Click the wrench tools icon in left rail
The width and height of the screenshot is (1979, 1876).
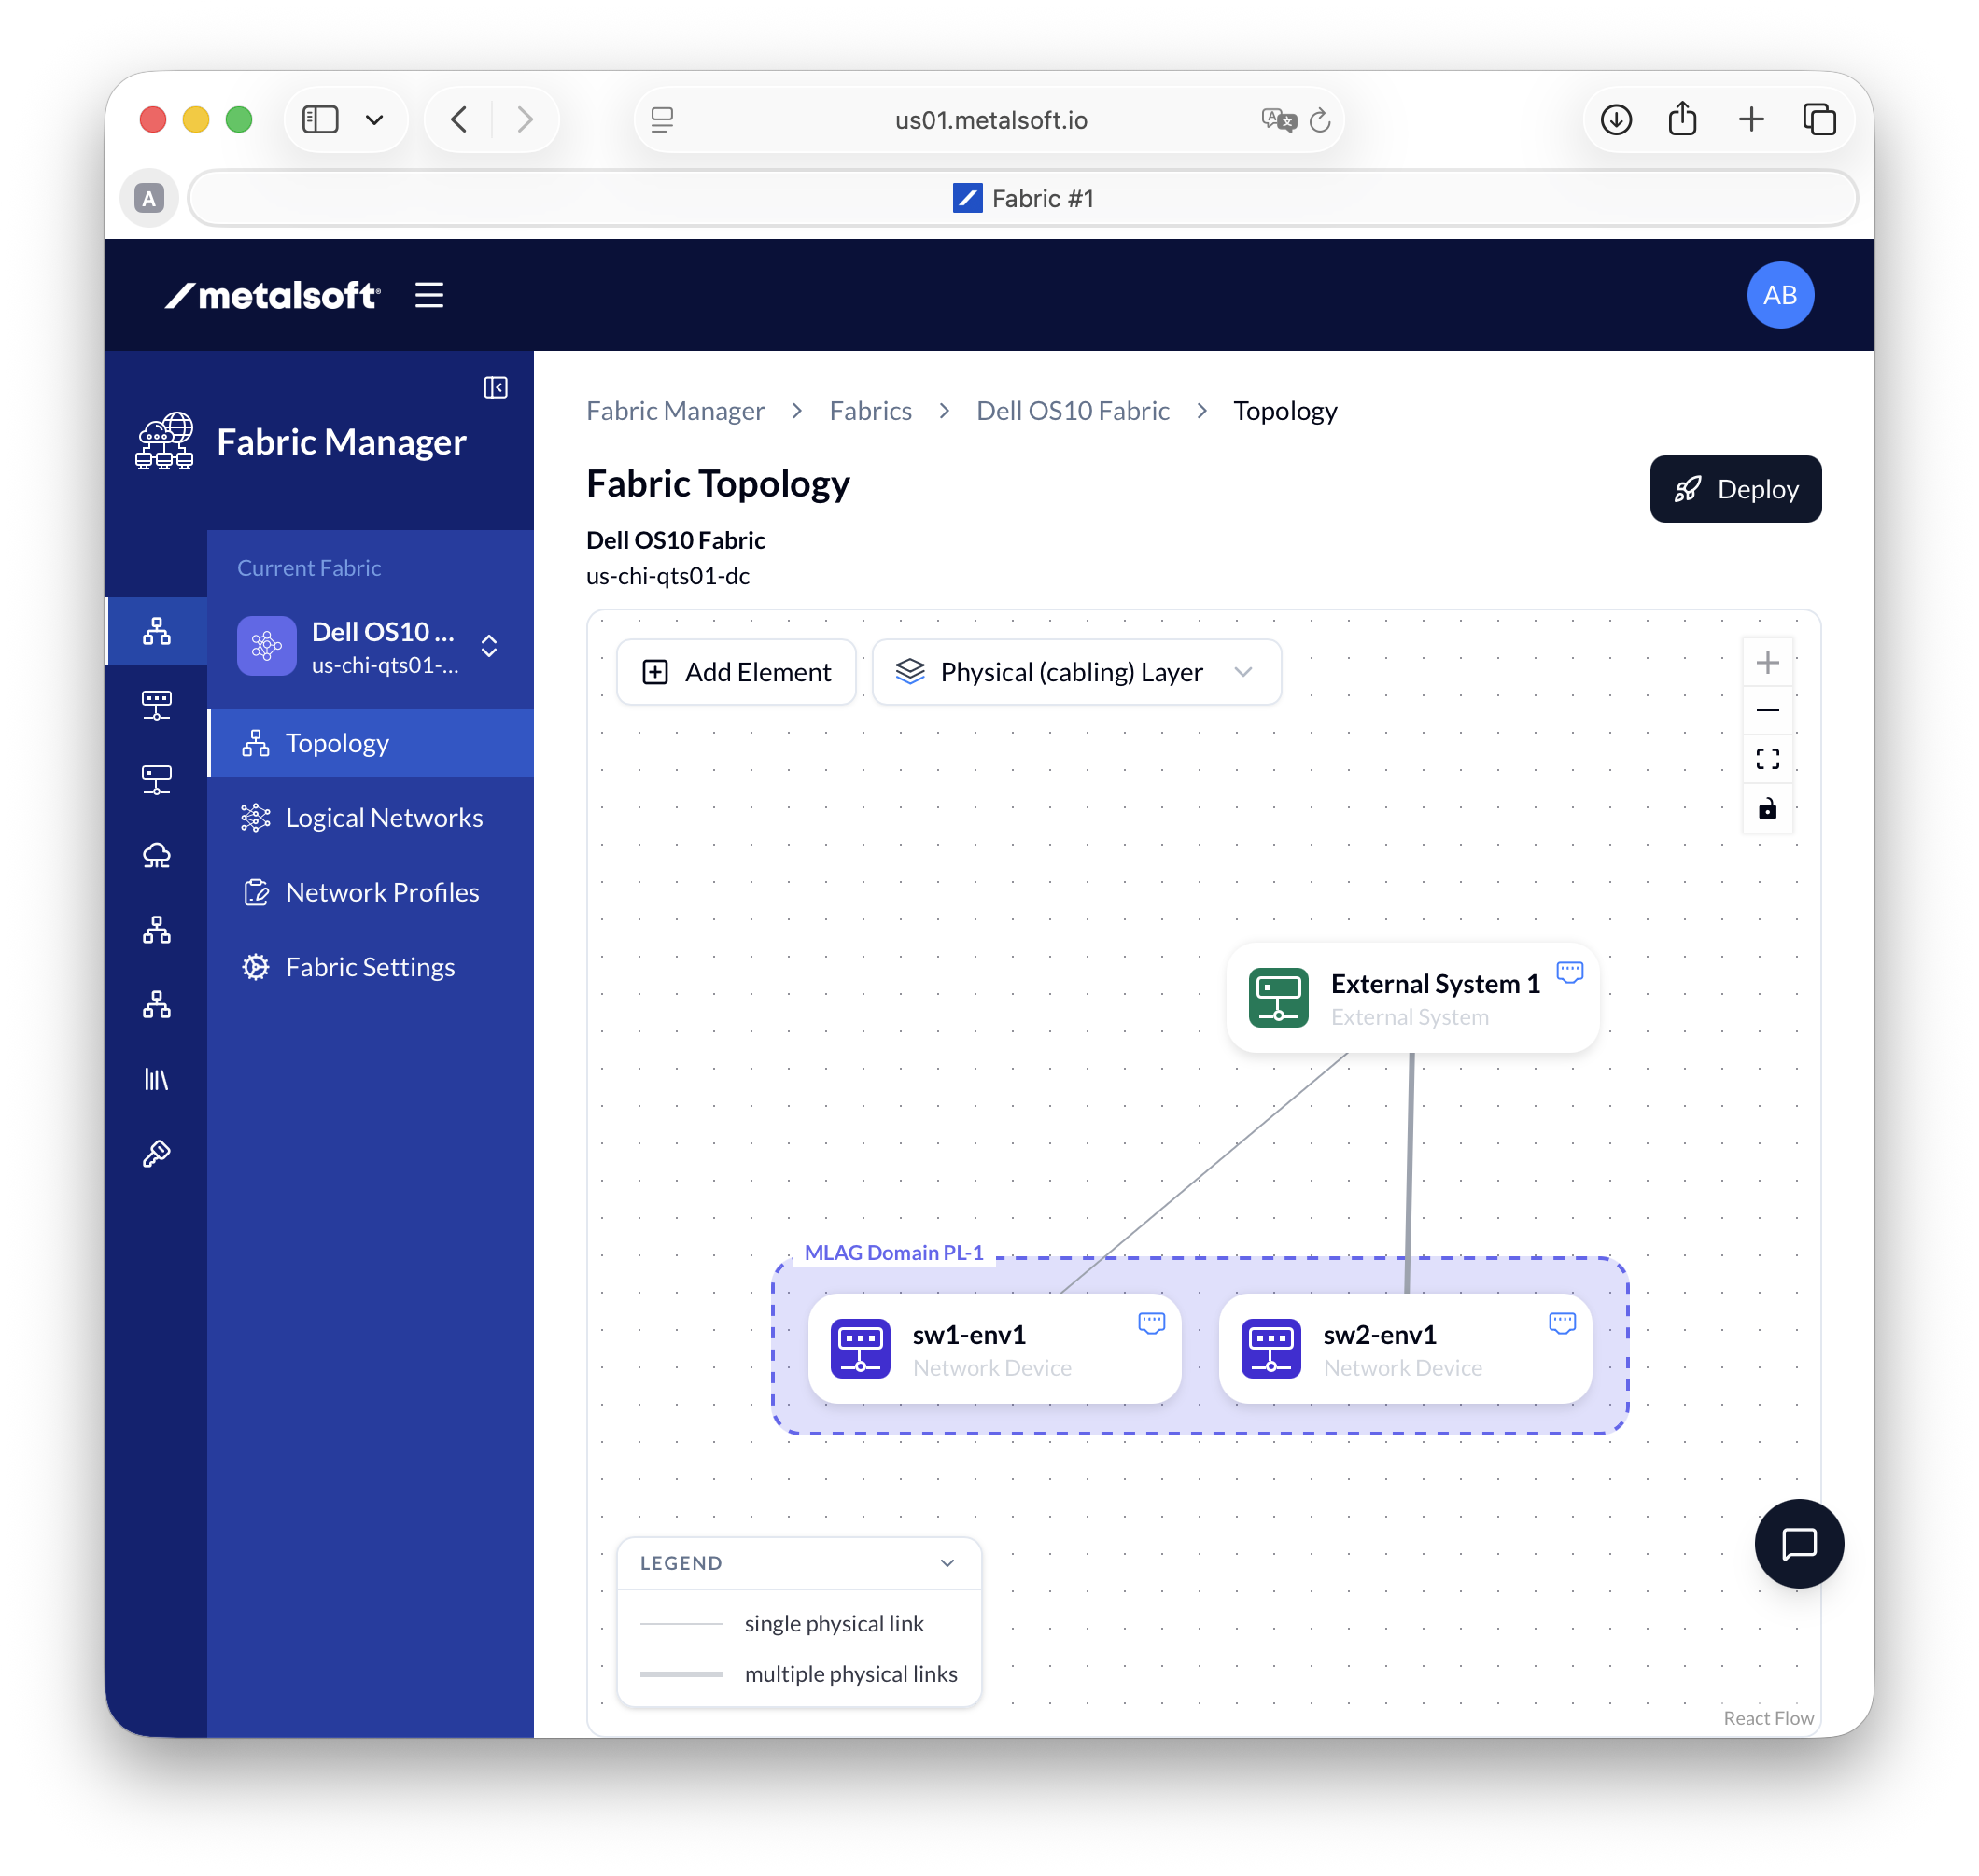click(157, 1154)
